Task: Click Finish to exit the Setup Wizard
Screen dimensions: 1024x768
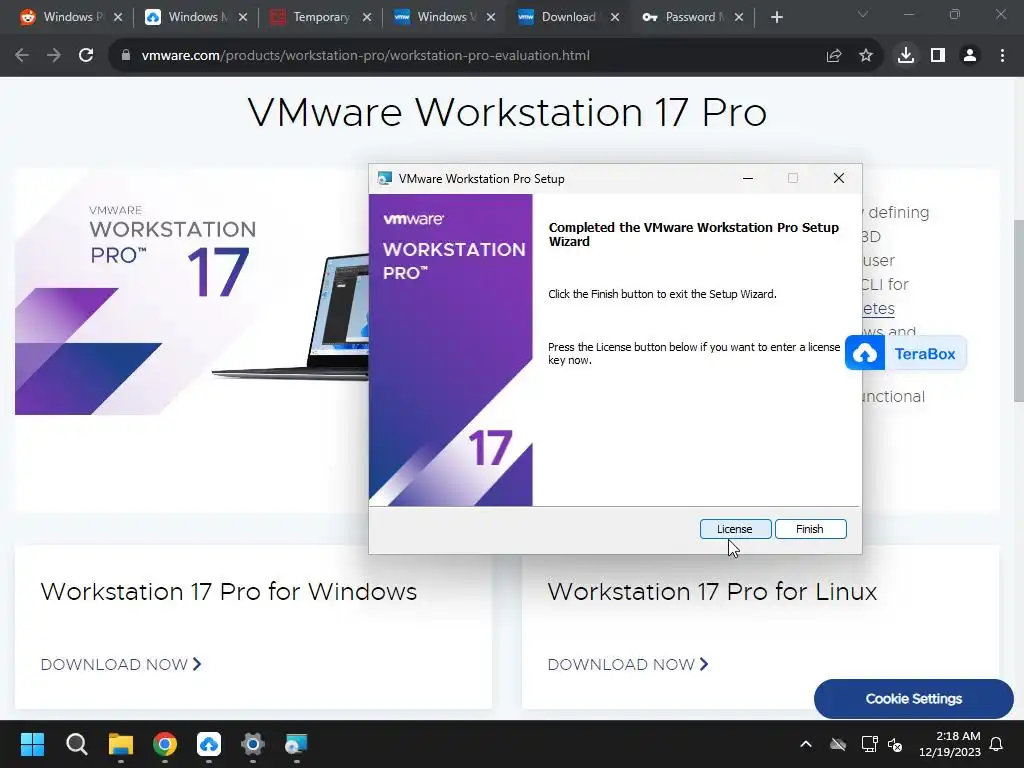Action: (x=810, y=529)
